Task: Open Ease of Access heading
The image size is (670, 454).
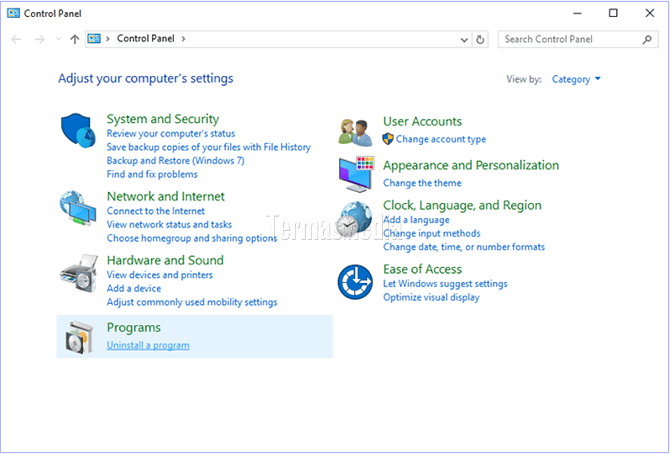Action: point(423,269)
